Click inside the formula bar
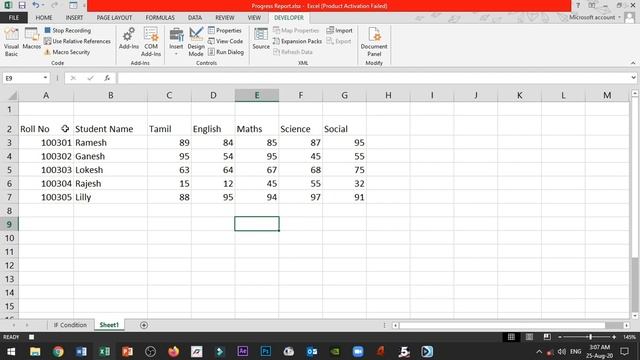 (373, 78)
